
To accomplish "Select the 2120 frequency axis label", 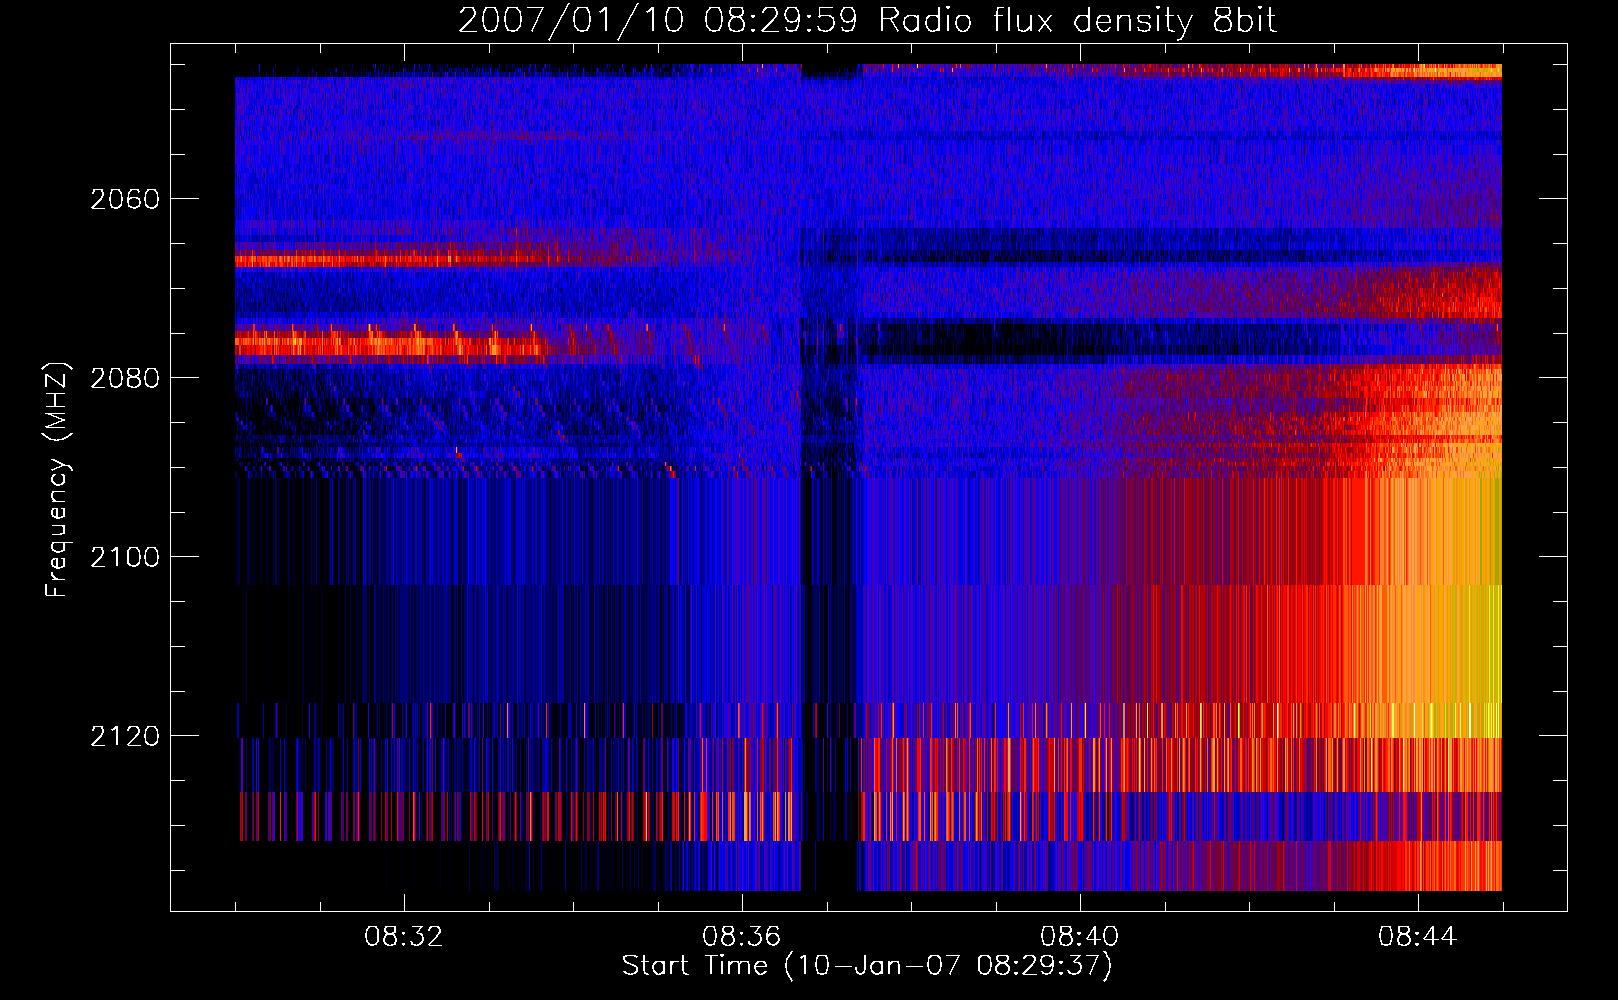I will 125,736.
